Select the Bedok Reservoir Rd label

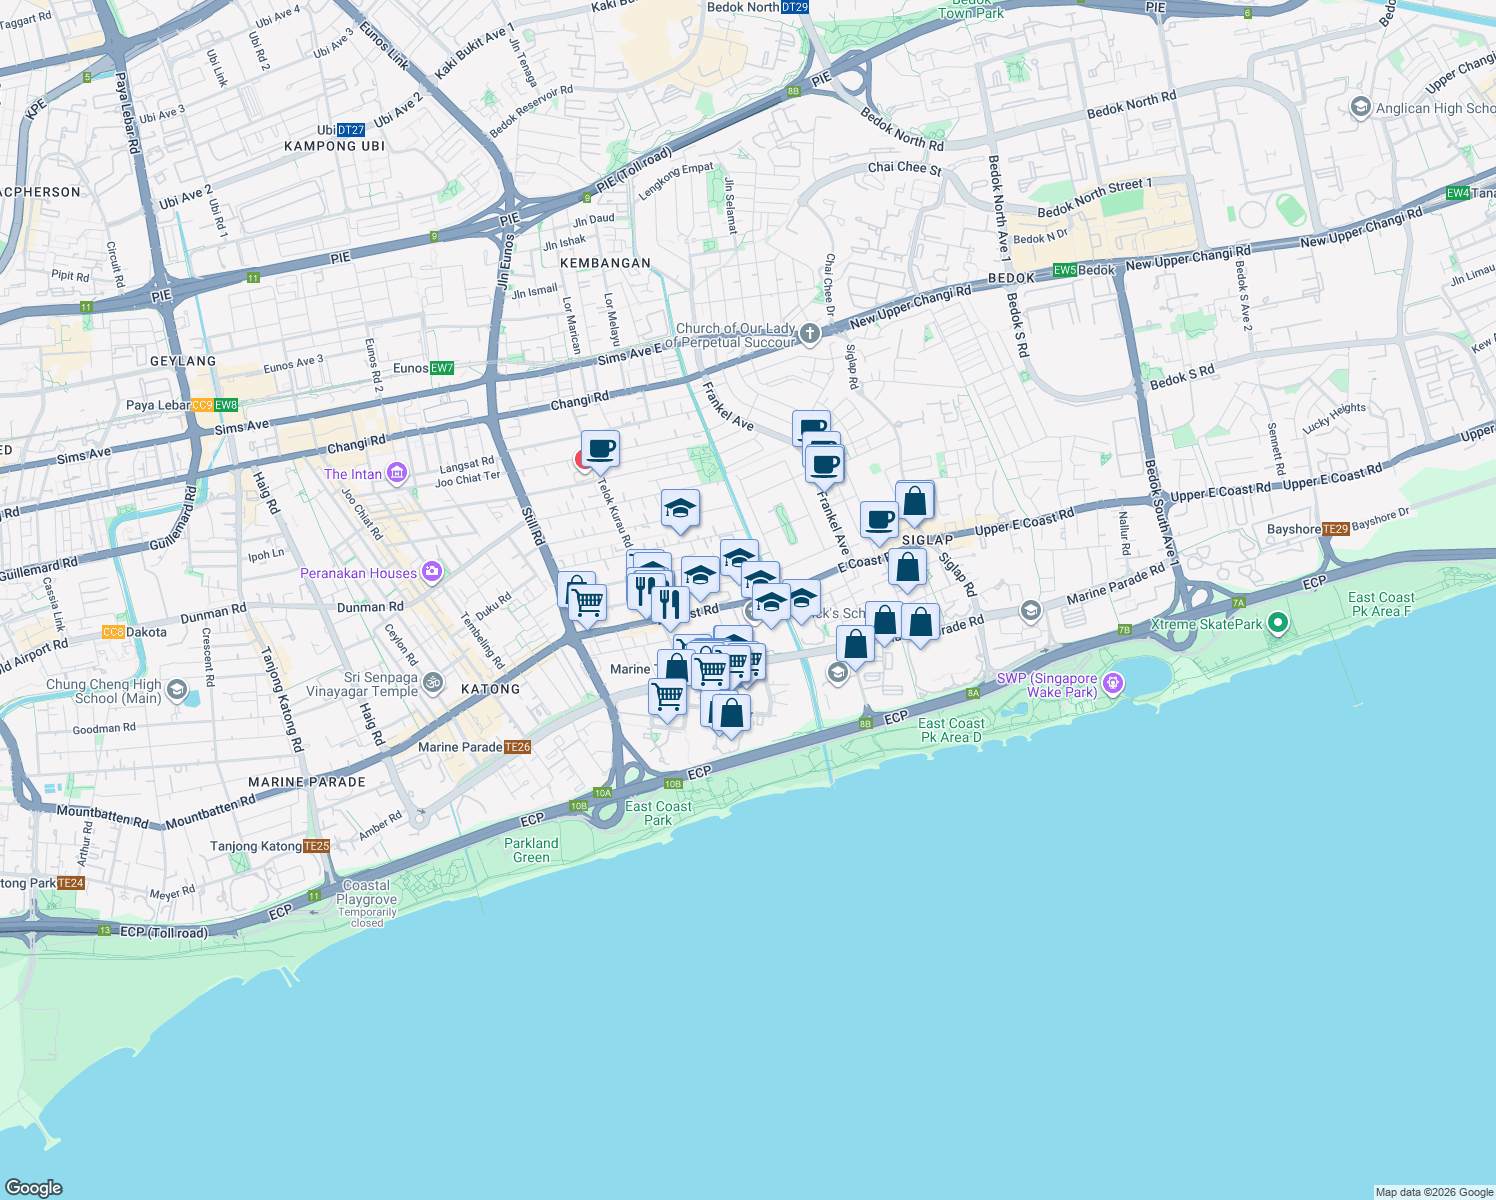point(531,112)
